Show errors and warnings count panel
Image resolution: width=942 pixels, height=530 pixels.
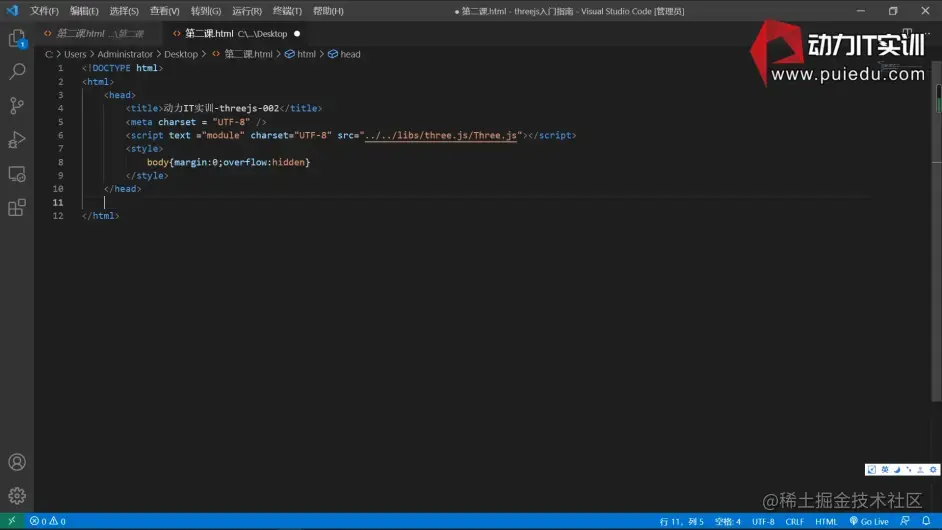tap(48, 521)
